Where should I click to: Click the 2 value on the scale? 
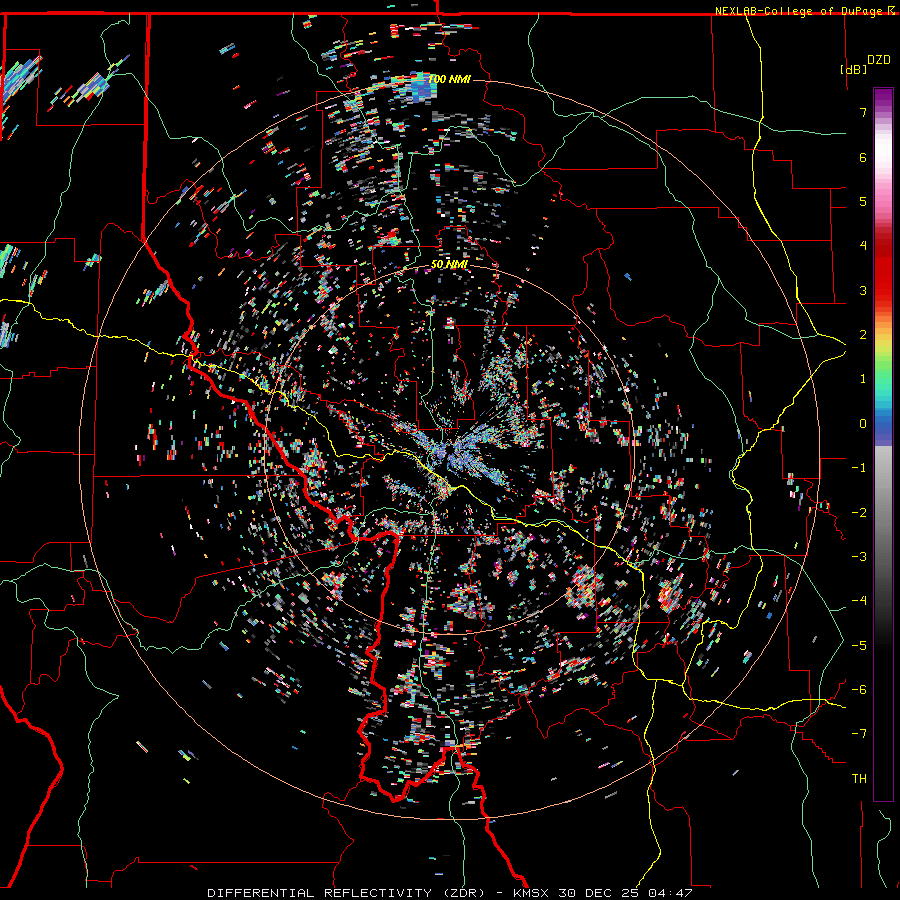[x=863, y=335]
